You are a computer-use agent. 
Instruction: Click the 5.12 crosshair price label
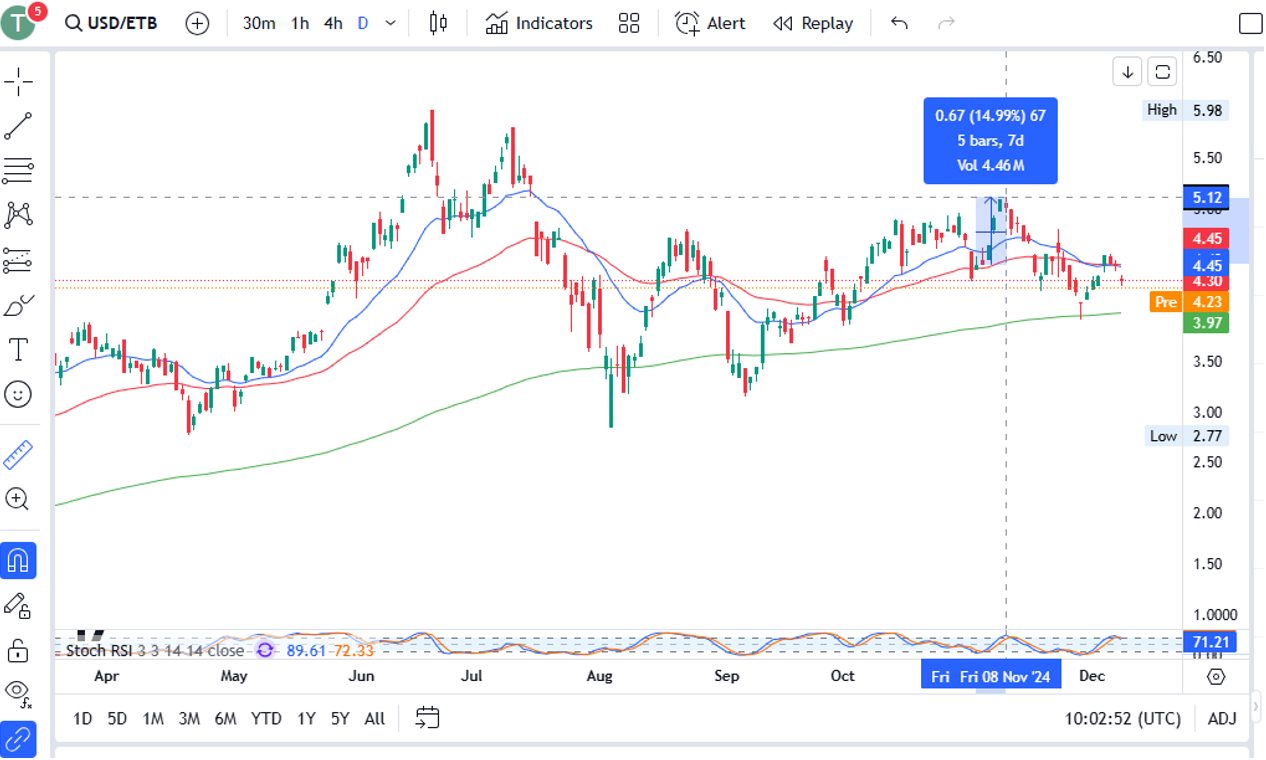pyautogui.click(x=1206, y=198)
